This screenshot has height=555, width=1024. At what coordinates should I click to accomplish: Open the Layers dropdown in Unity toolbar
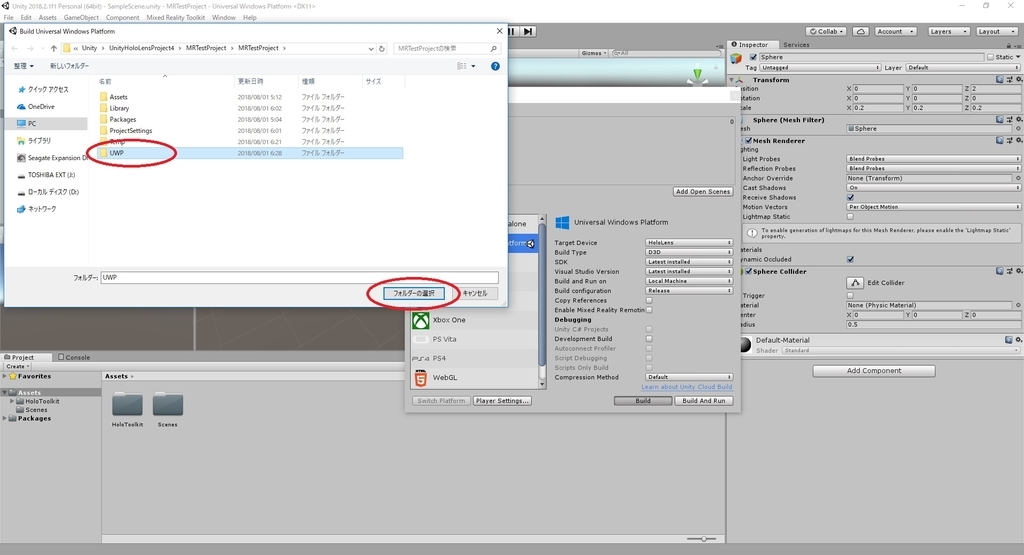pyautogui.click(x=948, y=31)
